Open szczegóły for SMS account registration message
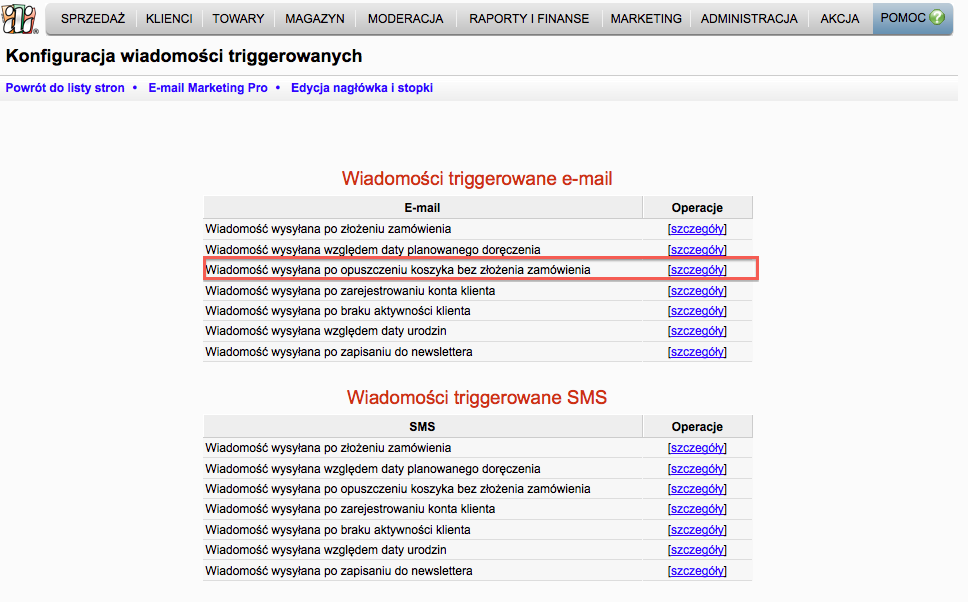Image resolution: width=968 pixels, height=602 pixels. (697, 509)
